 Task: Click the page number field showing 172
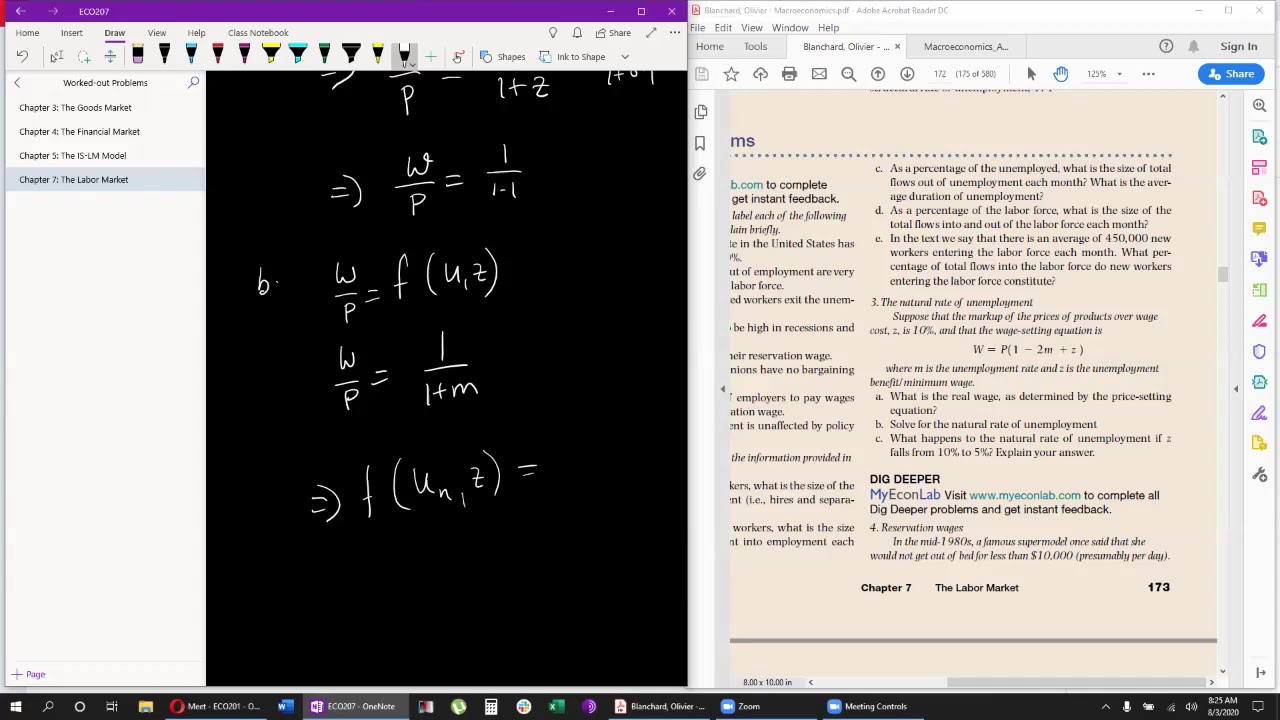[x=940, y=74]
